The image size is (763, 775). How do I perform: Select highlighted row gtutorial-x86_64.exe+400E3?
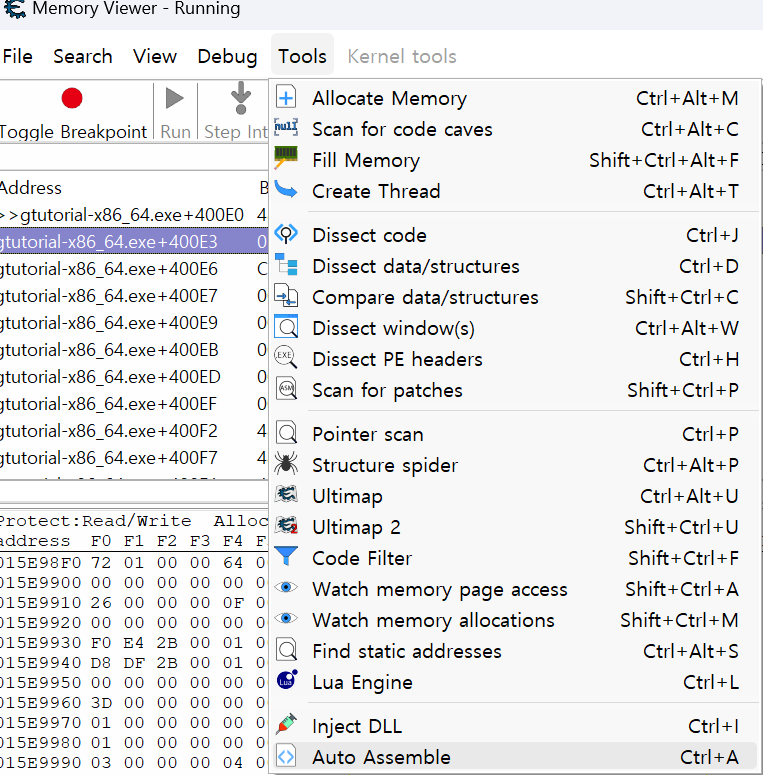pos(133,242)
